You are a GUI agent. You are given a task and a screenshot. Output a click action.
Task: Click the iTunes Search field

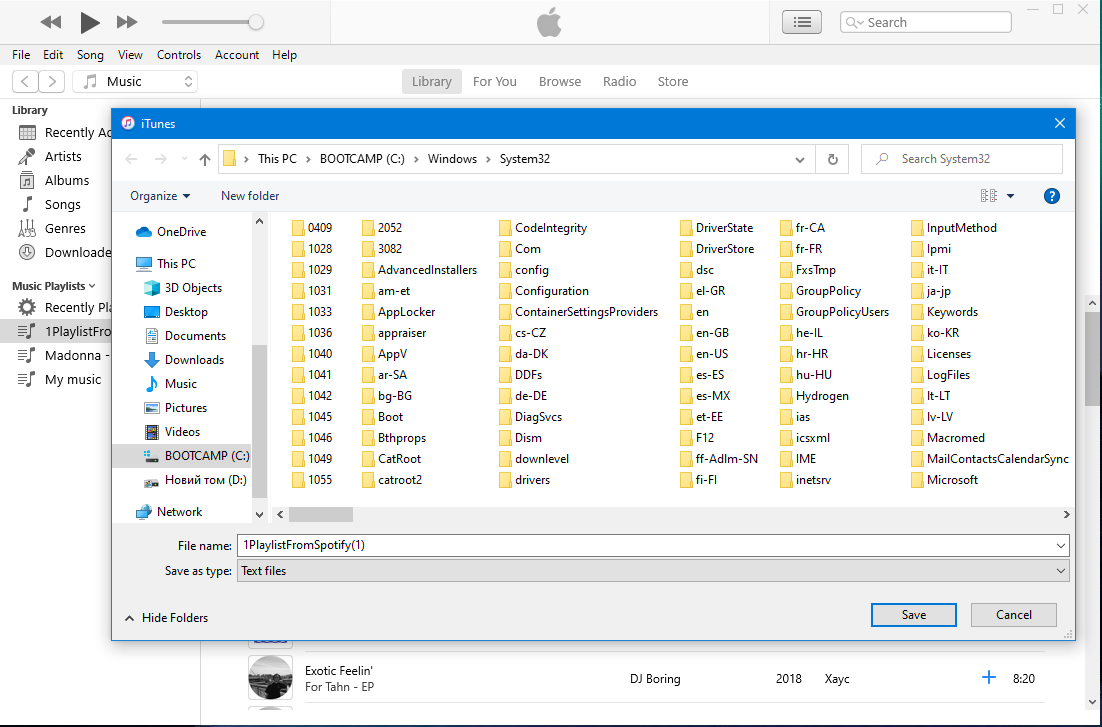[926, 22]
